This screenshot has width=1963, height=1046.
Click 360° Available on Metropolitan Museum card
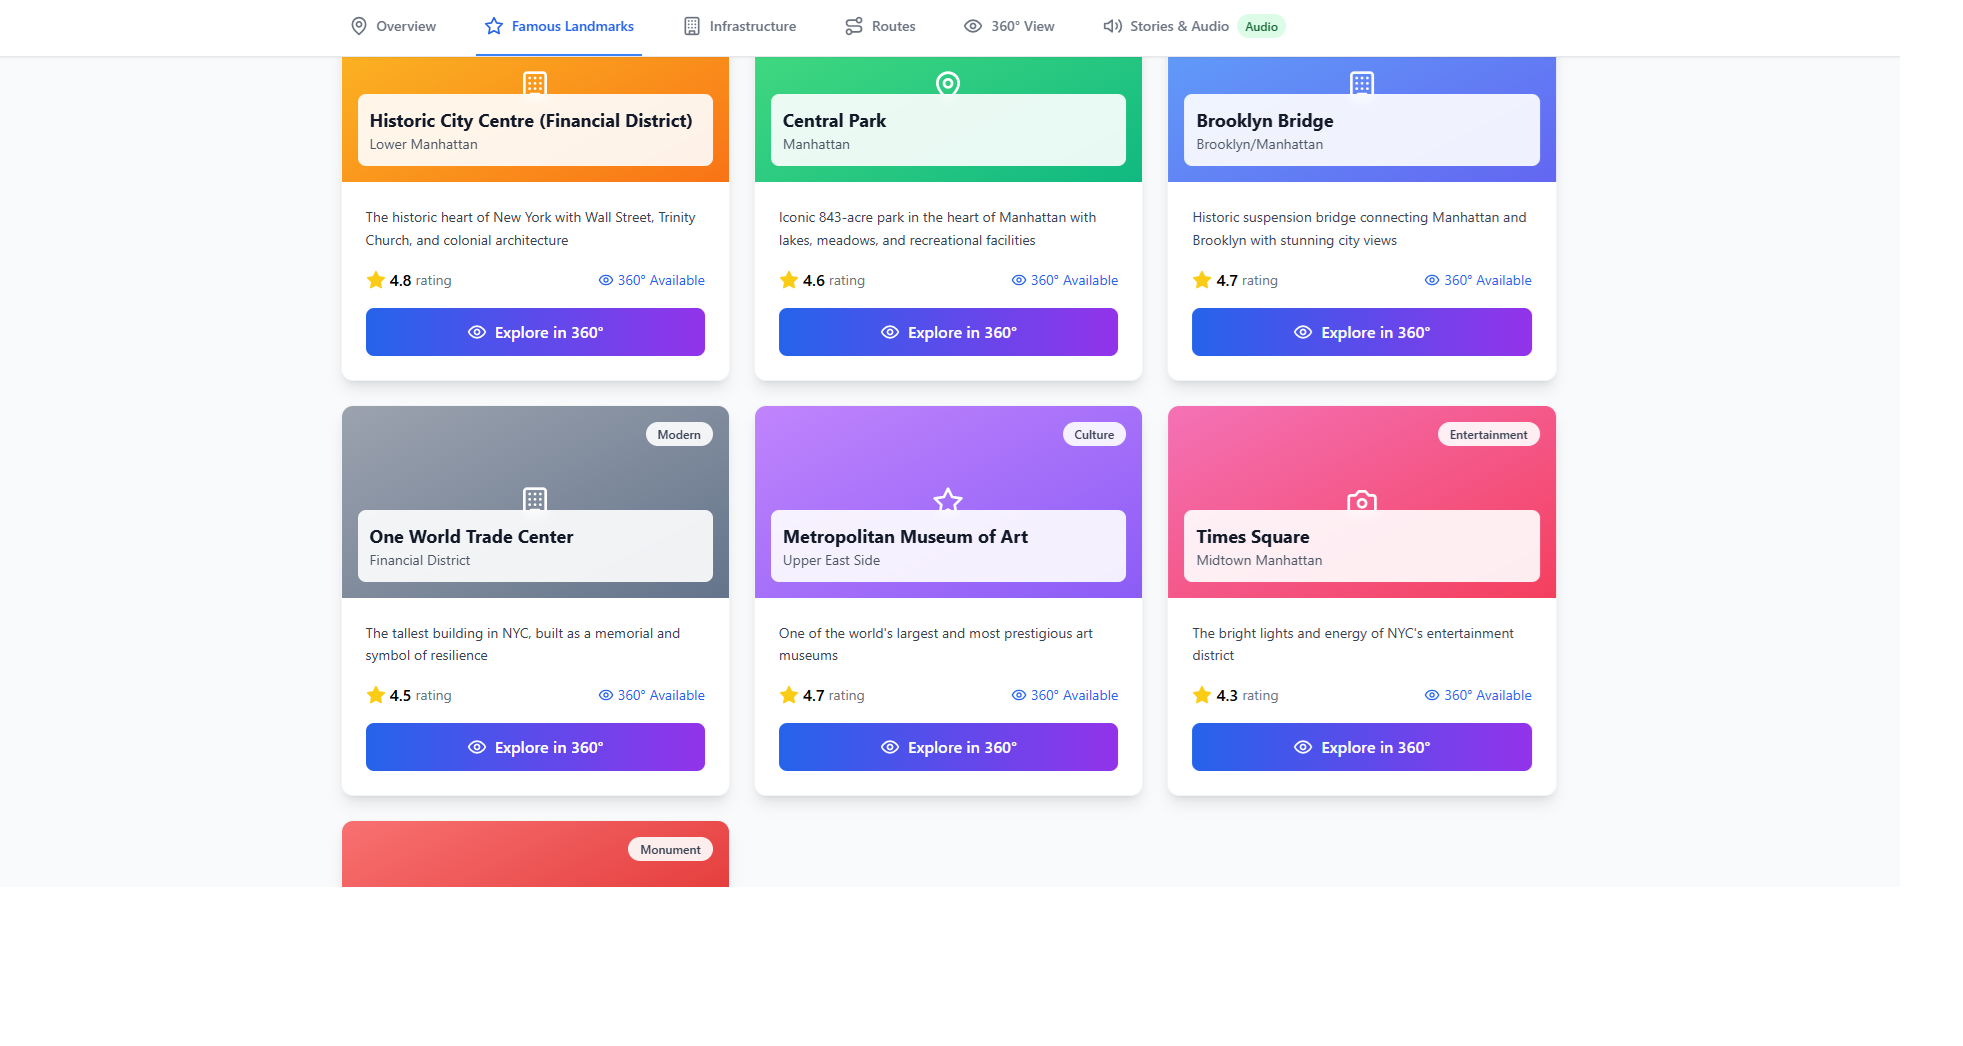pyautogui.click(x=1065, y=695)
